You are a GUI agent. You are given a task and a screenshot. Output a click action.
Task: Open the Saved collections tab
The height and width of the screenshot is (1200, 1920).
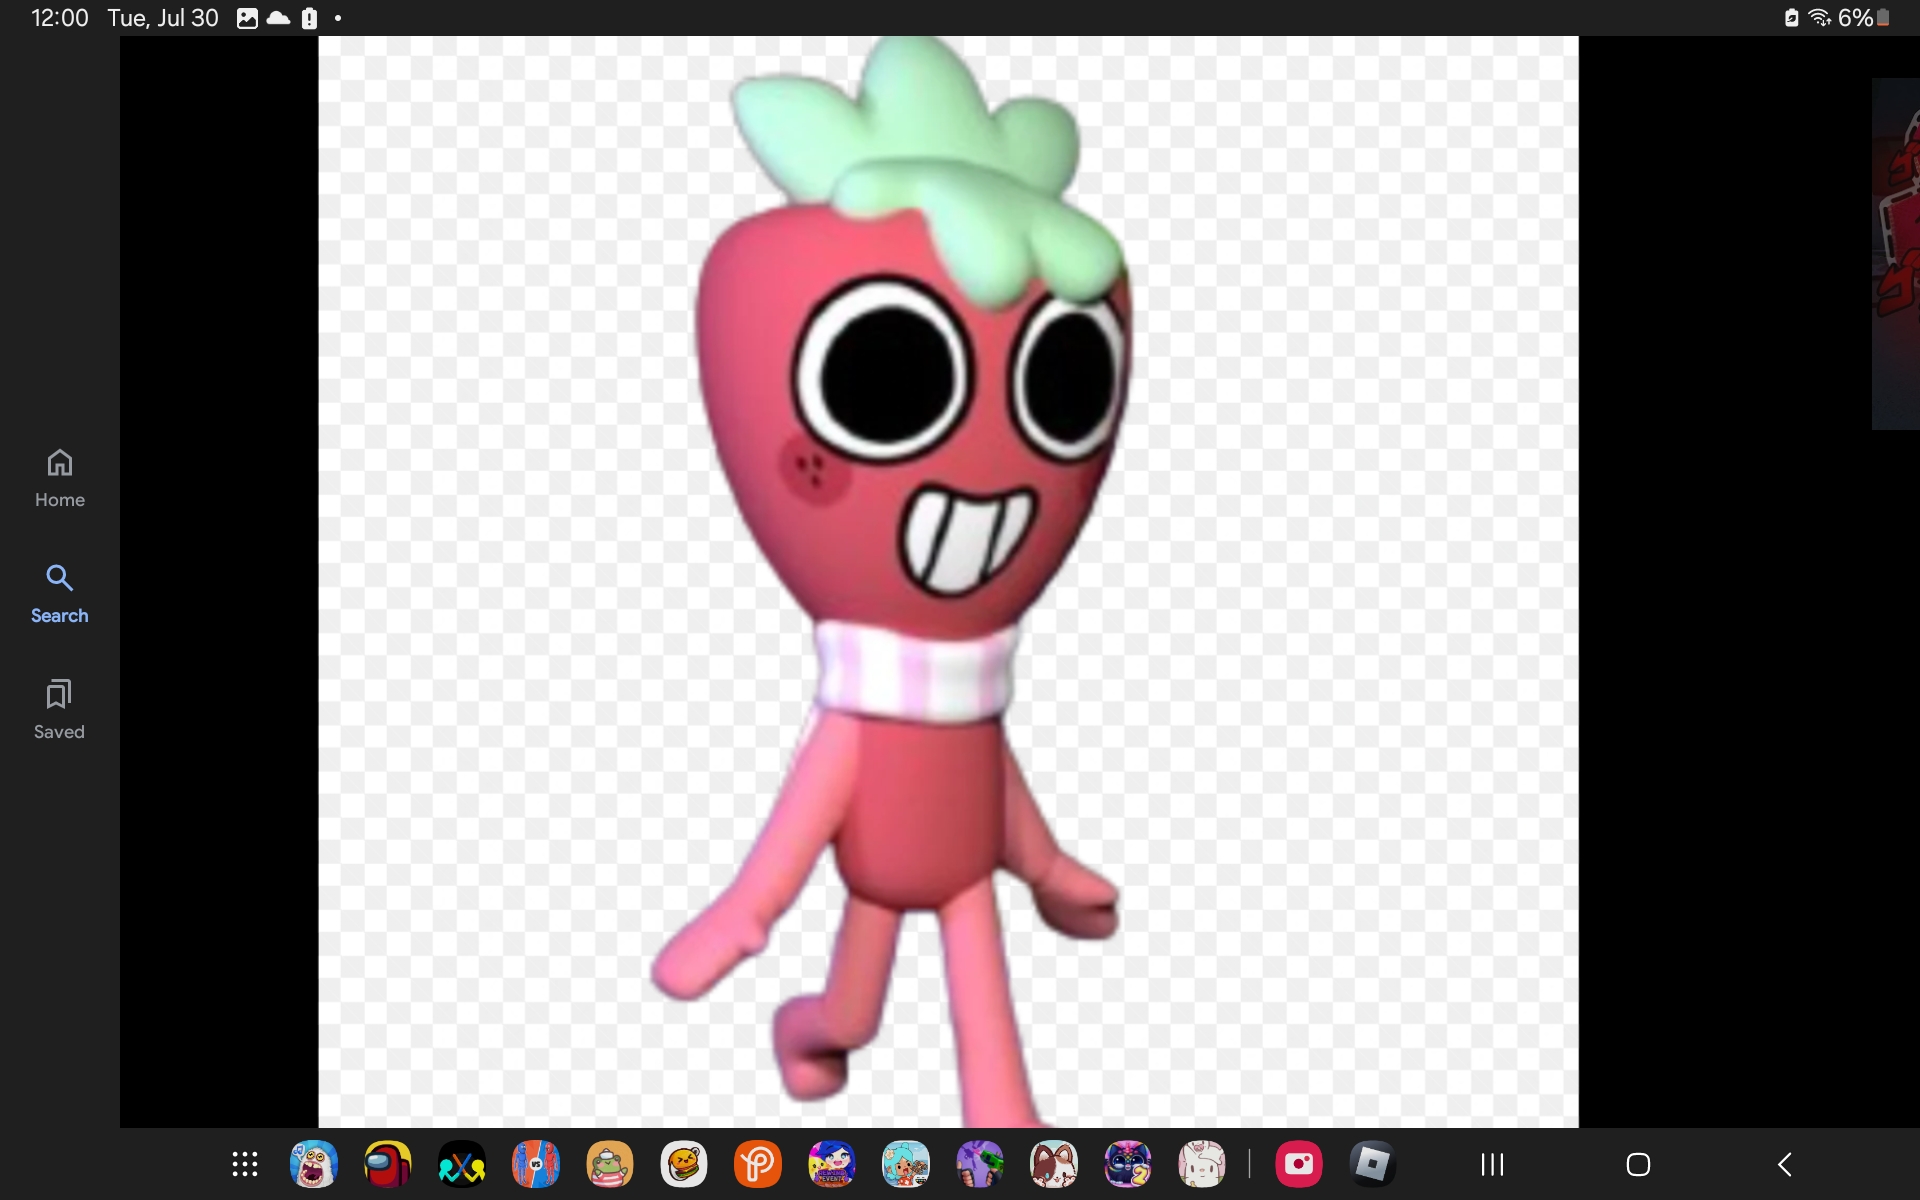(59, 710)
